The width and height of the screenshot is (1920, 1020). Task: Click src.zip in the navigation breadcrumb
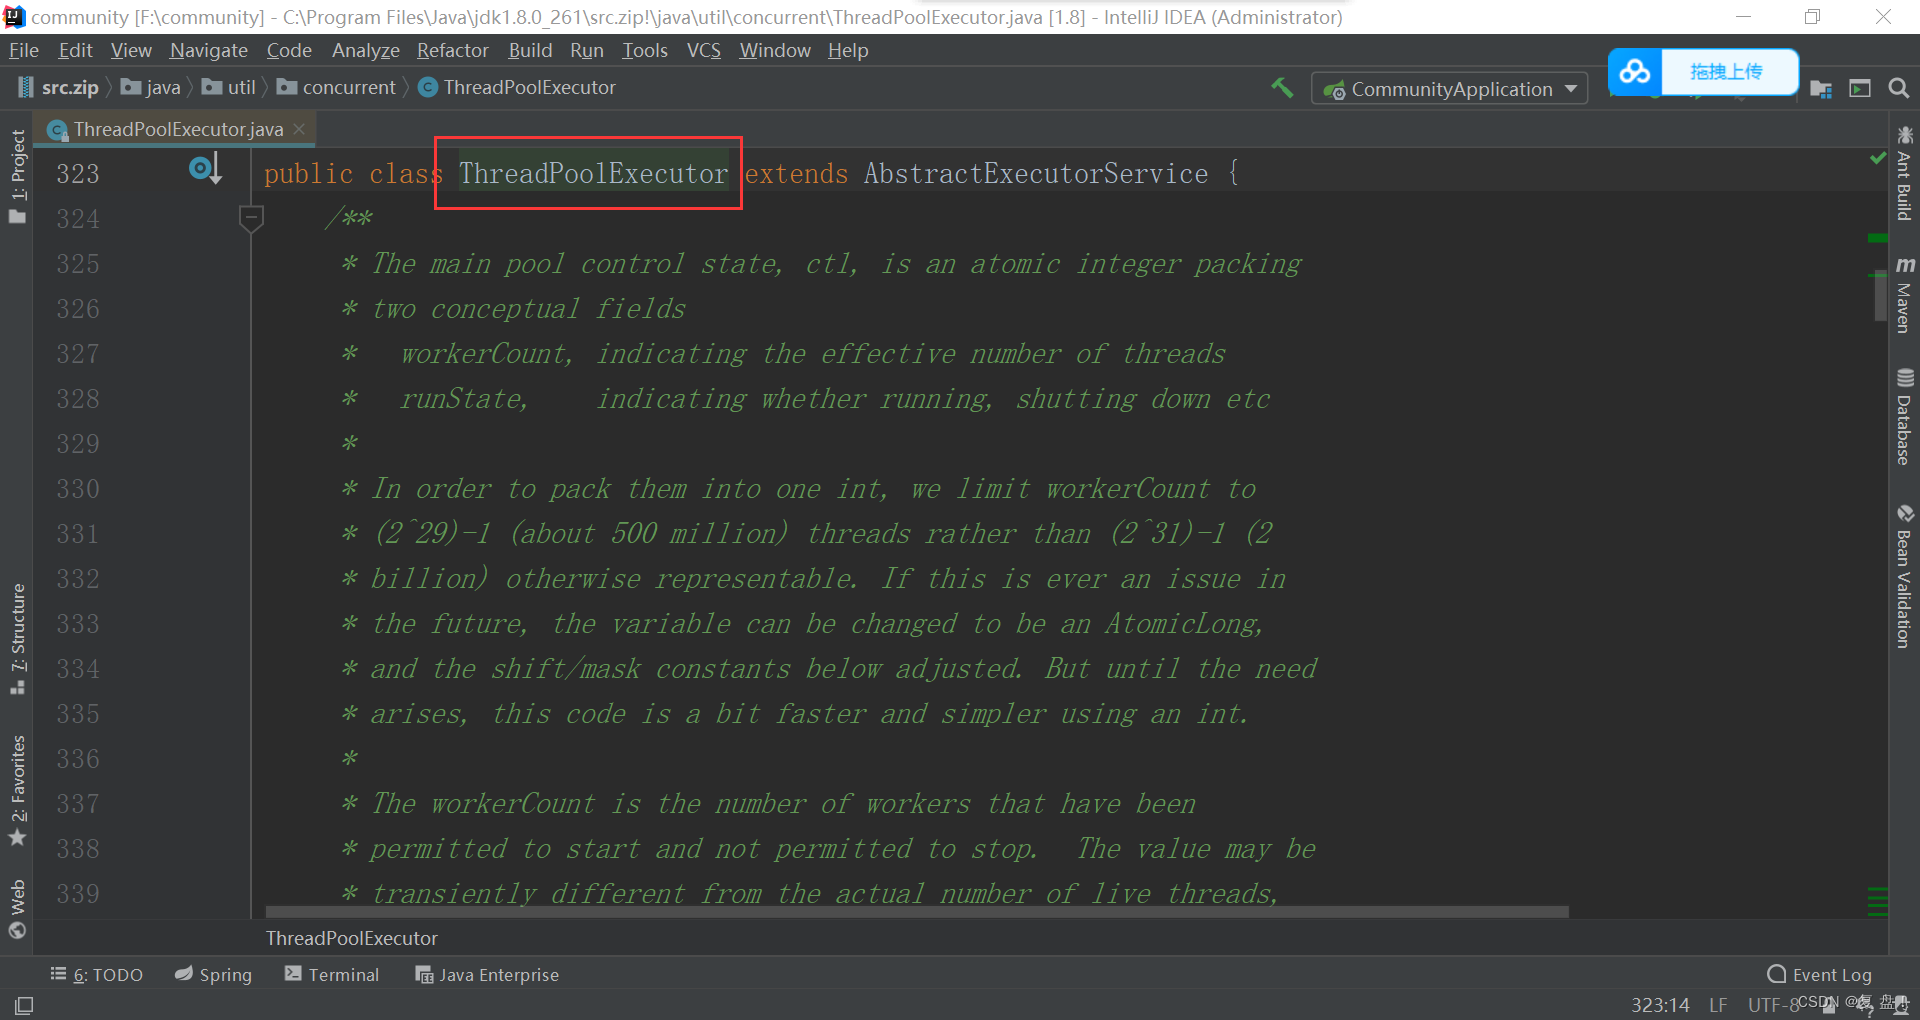(58, 88)
